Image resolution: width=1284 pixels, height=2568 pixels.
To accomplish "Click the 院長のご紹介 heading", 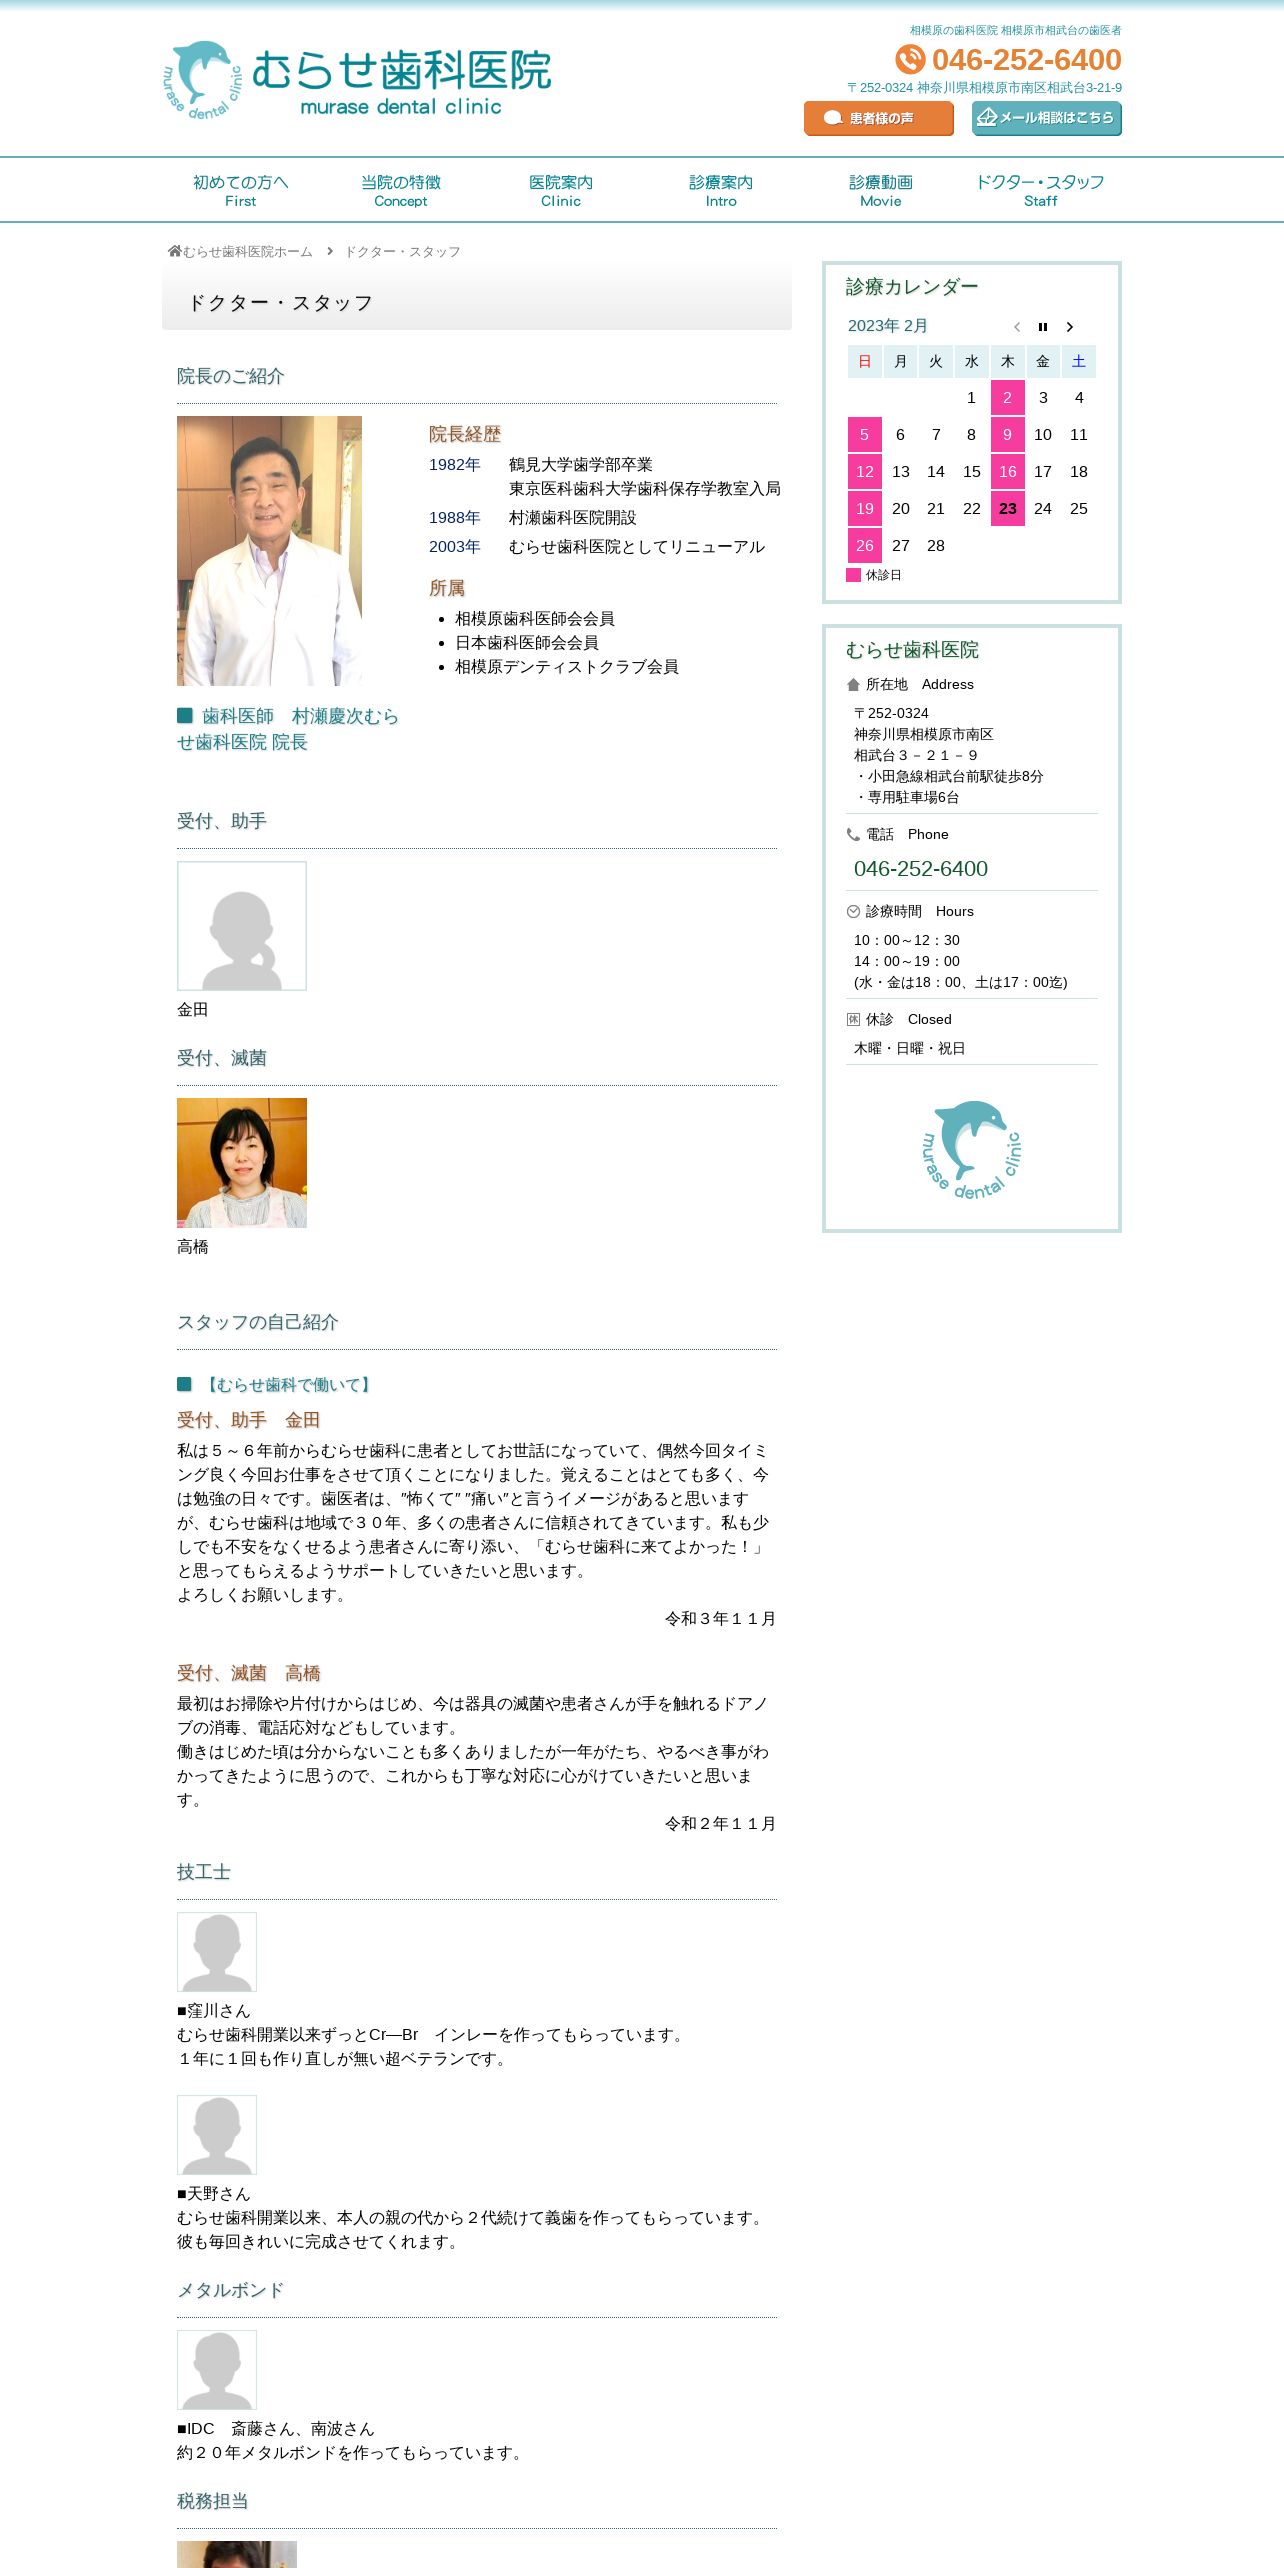I will tap(231, 376).
